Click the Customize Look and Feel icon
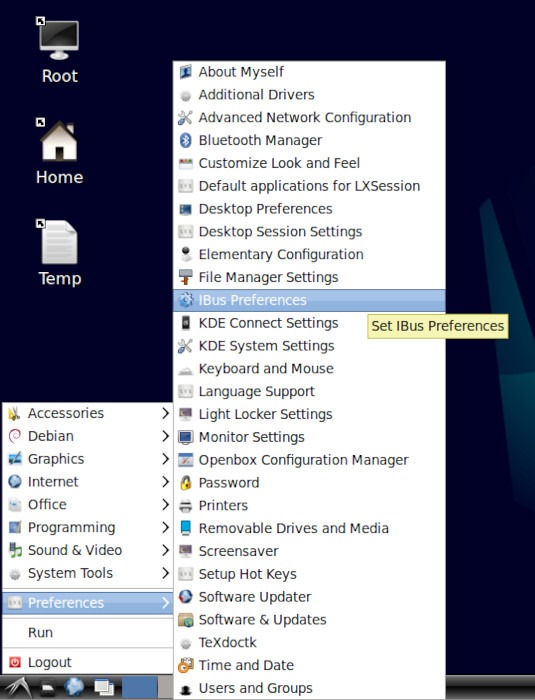The image size is (535, 700). pos(185,163)
